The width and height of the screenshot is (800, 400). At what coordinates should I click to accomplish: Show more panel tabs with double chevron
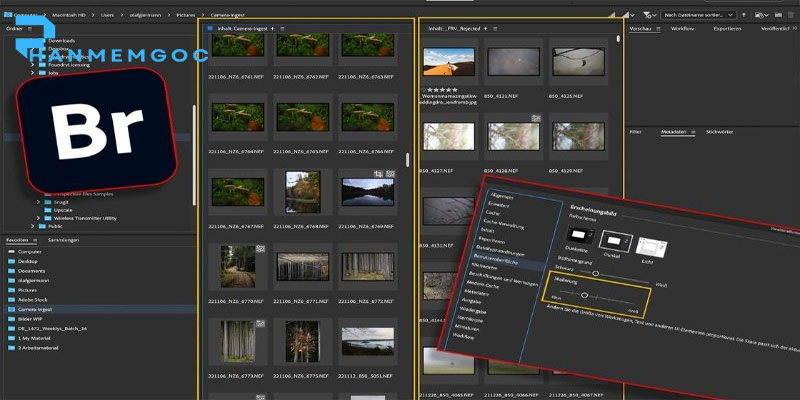(x=794, y=29)
